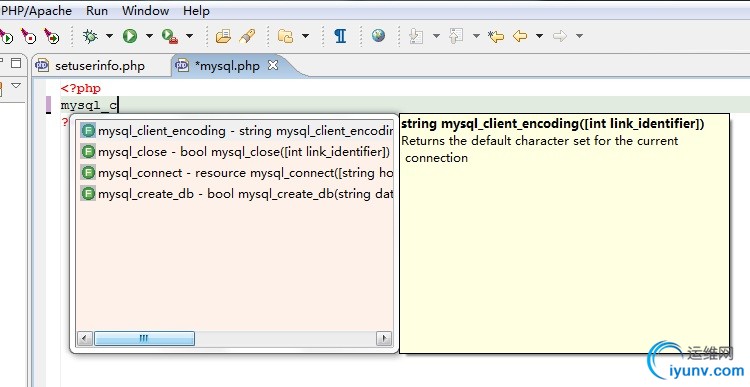Click the New folder toolbar icon
This screenshot has width=750, height=387.
pyautogui.click(x=285, y=36)
